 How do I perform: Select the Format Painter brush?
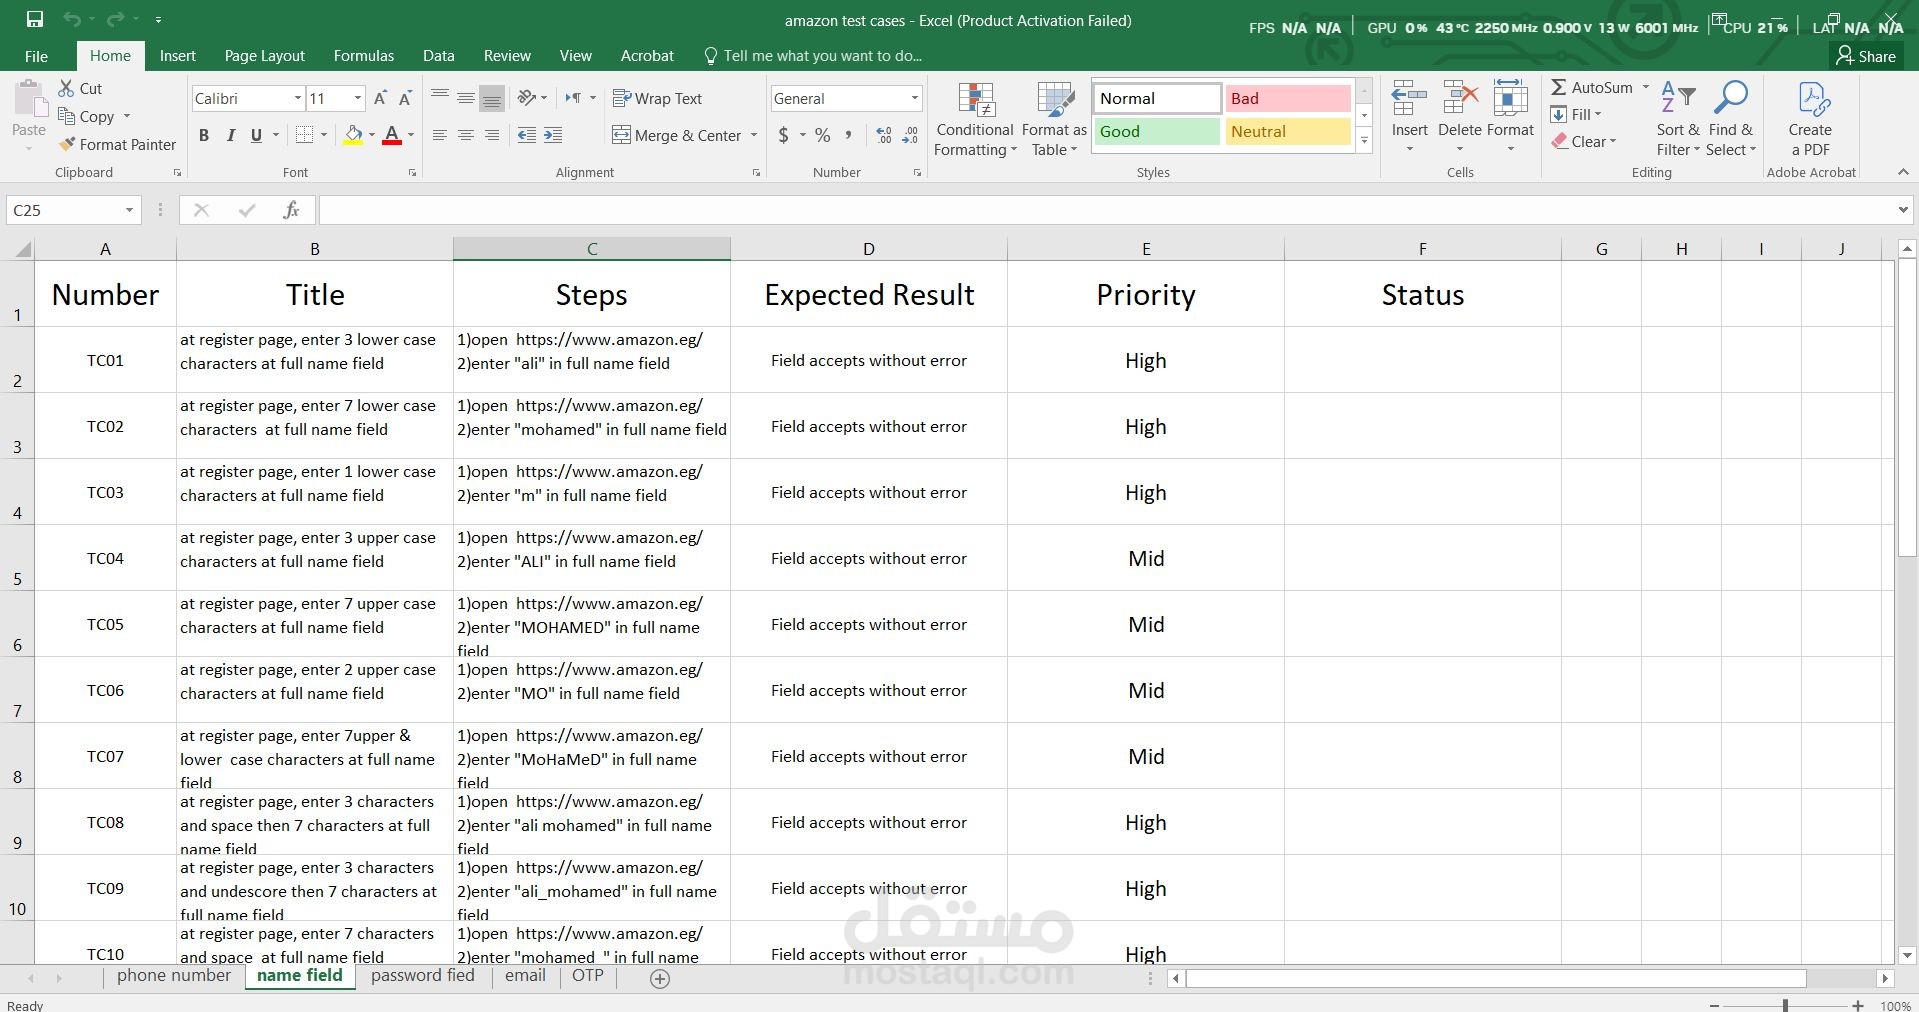[67, 145]
